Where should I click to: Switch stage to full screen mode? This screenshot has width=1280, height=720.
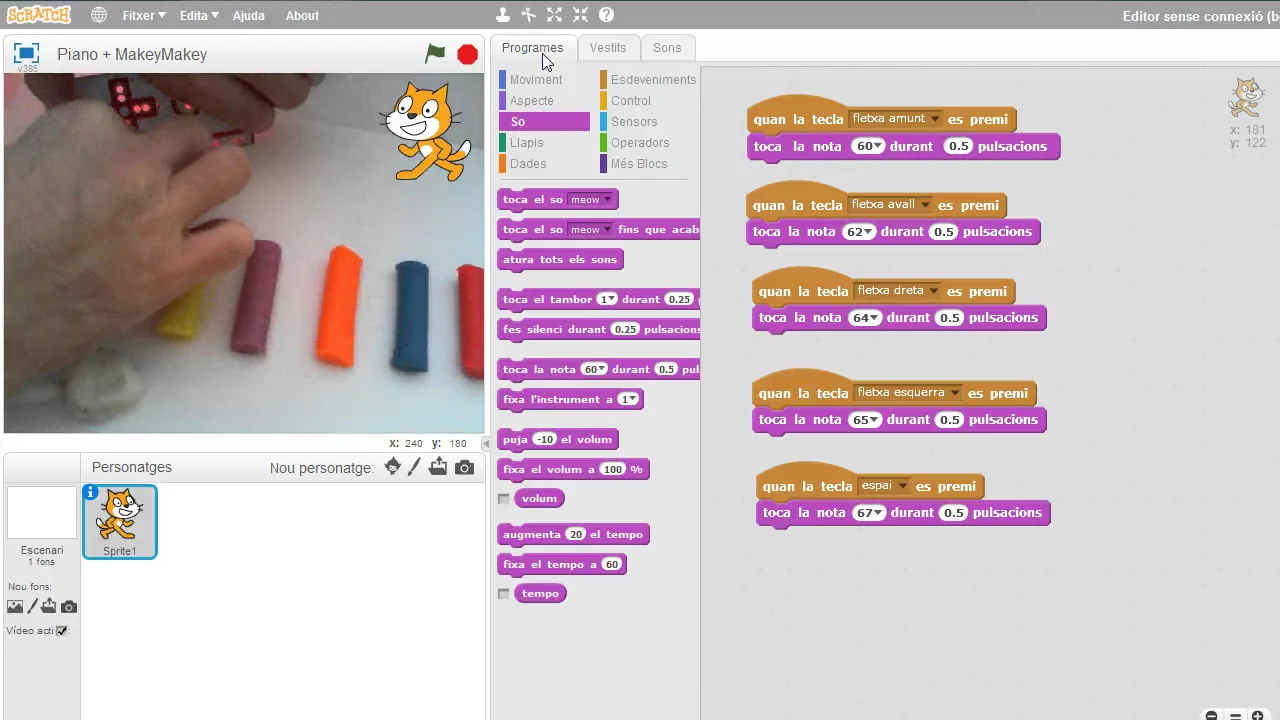coord(26,54)
